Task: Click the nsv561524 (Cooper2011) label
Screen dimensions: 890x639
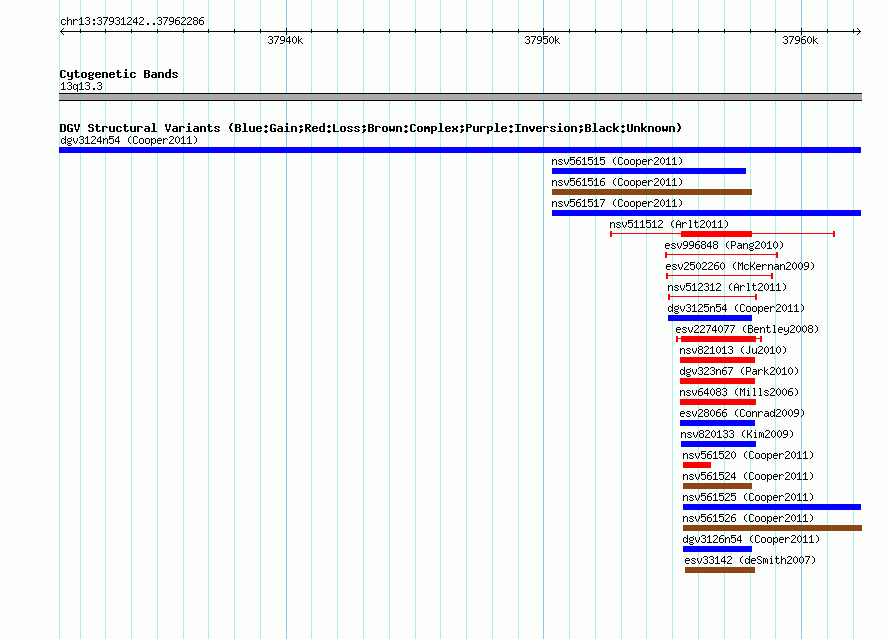Action: pos(748,476)
